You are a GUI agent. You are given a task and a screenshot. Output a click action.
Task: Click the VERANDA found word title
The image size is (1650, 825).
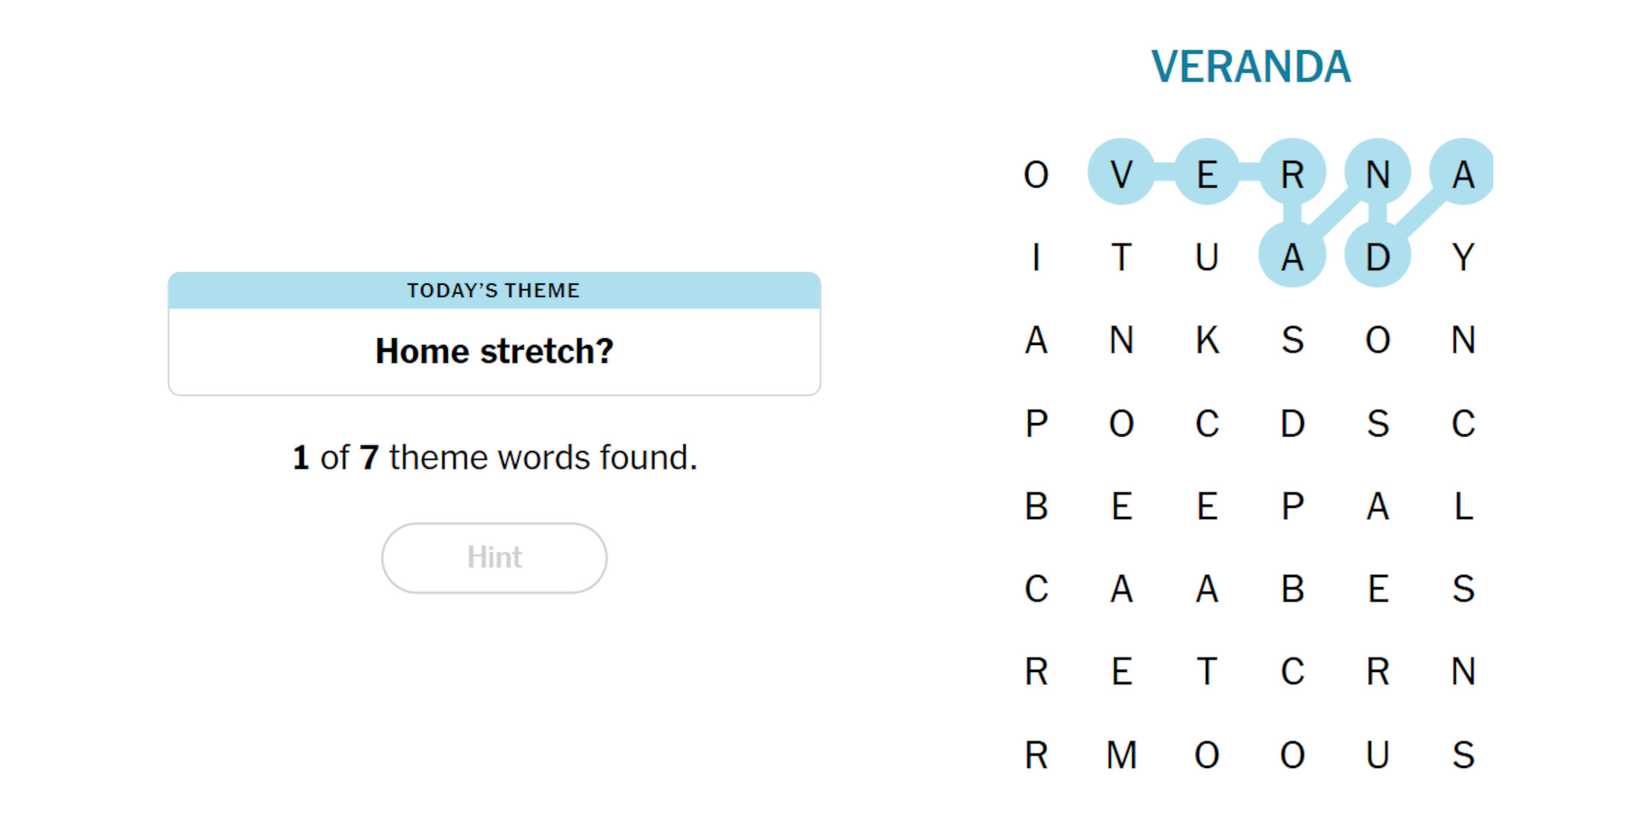(x=1250, y=67)
